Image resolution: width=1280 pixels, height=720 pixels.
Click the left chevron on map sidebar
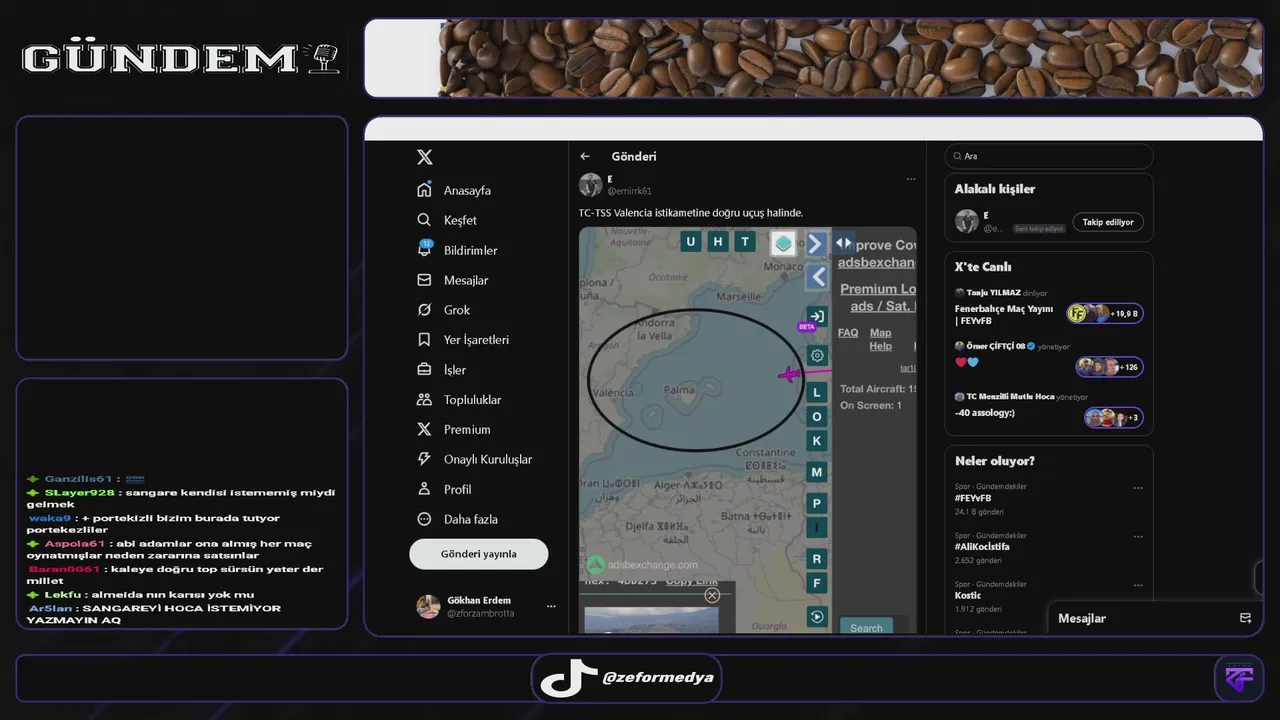tap(817, 277)
